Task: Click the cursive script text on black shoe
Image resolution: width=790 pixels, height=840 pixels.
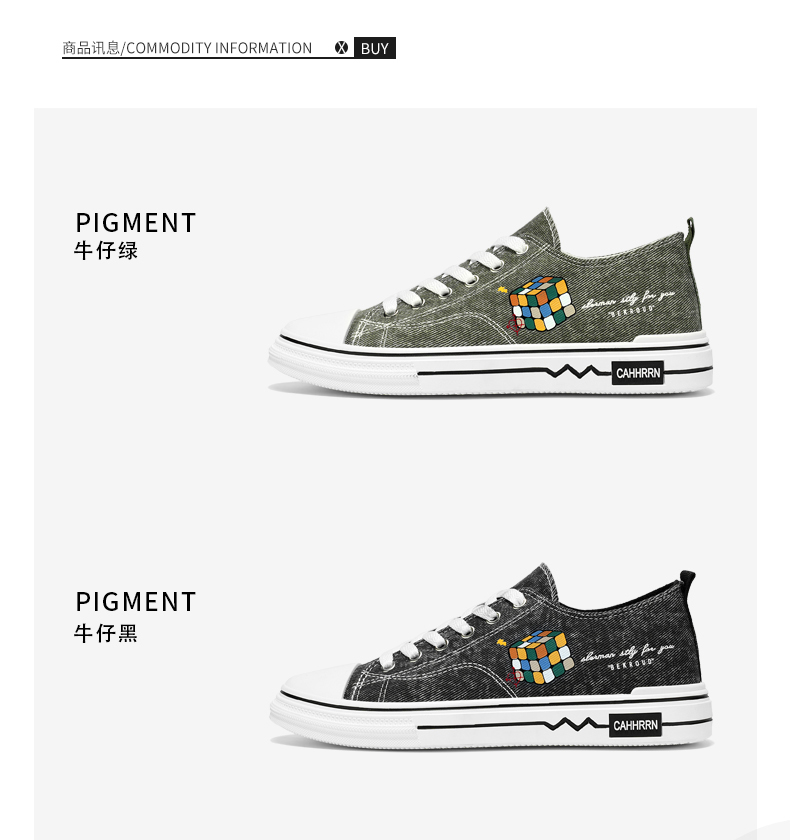Action: click(x=627, y=654)
